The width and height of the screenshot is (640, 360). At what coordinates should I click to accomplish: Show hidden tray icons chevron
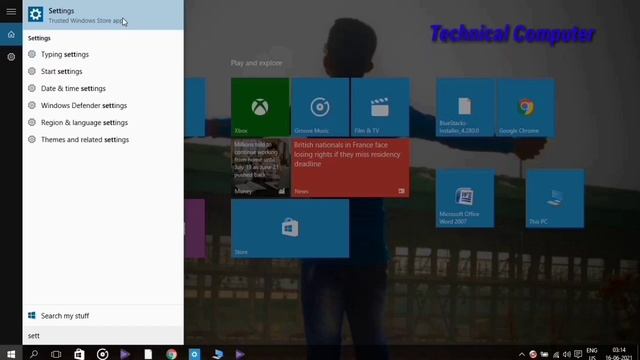522,354
